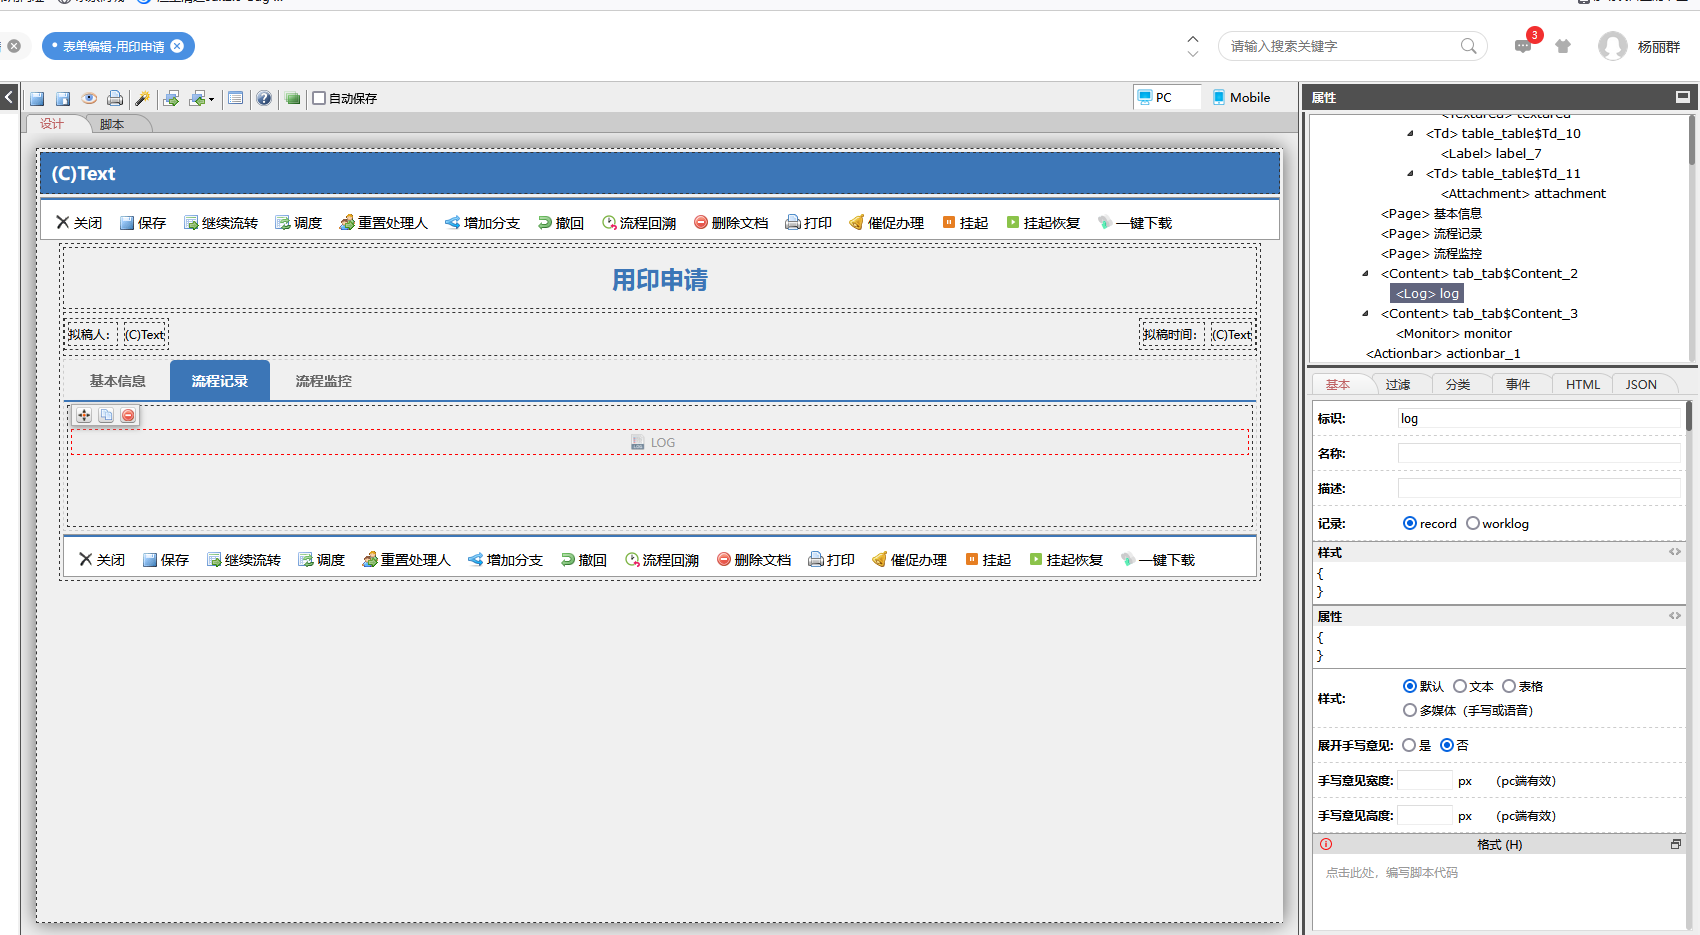Select 是 for 展开手写意见
The image size is (1700, 935).
pyautogui.click(x=1409, y=745)
